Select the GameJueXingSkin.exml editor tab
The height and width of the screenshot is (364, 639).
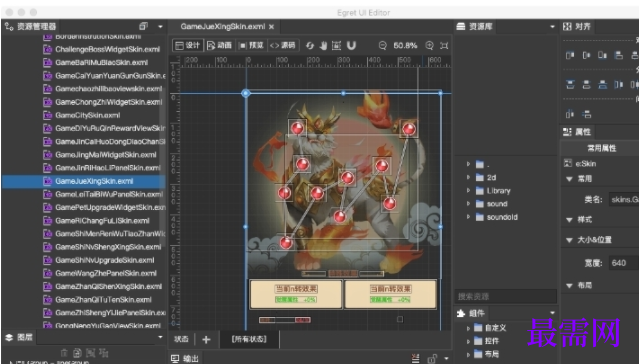(223, 26)
